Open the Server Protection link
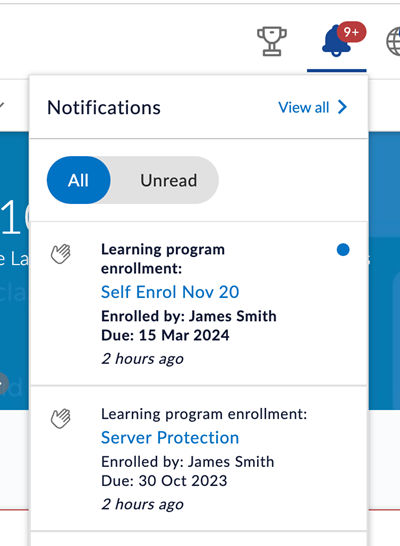 [170, 437]
